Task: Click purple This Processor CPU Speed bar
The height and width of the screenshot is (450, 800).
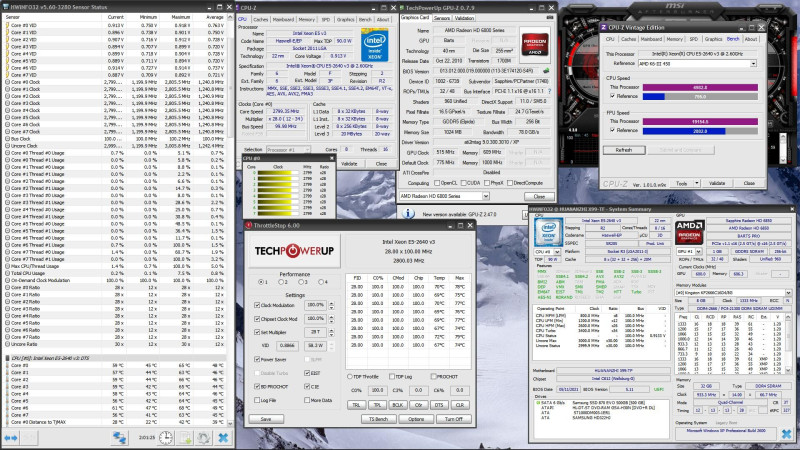Action: point(700,87)
